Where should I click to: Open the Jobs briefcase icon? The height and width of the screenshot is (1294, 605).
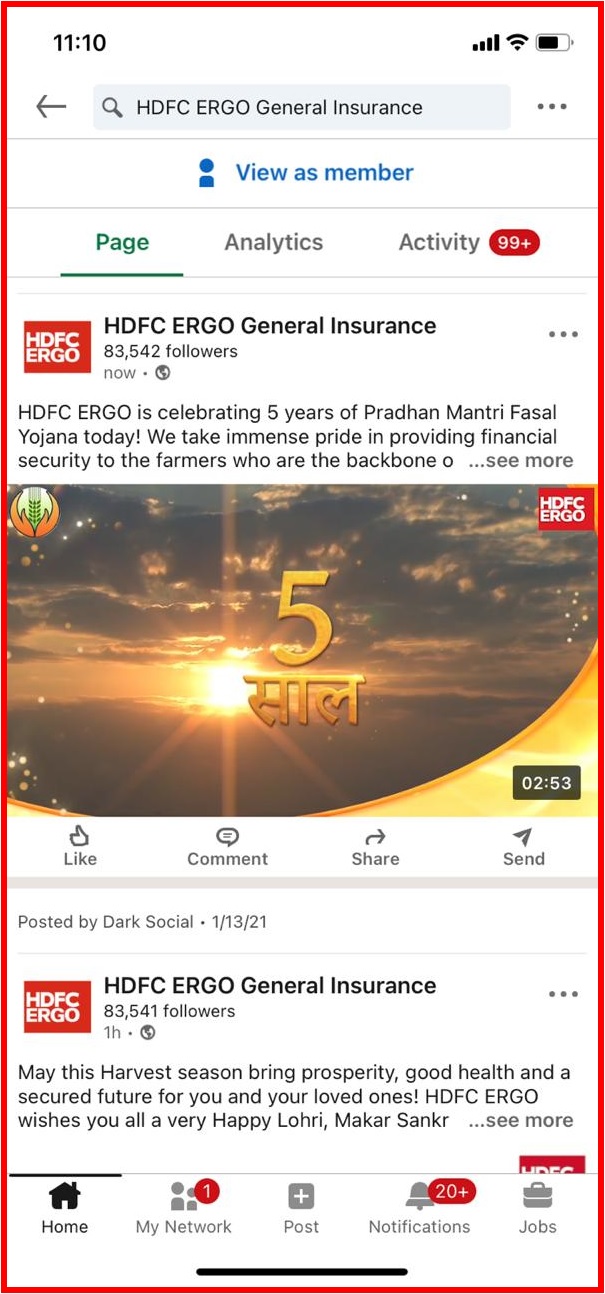click(538, 1208)
